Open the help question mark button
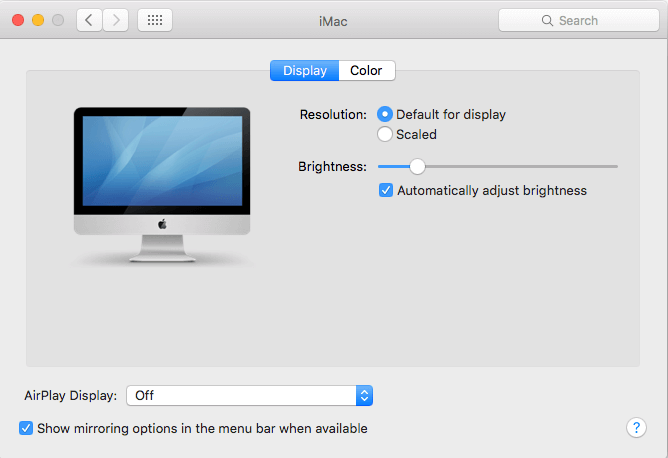The image size is (668, 458). click(636, 427)
